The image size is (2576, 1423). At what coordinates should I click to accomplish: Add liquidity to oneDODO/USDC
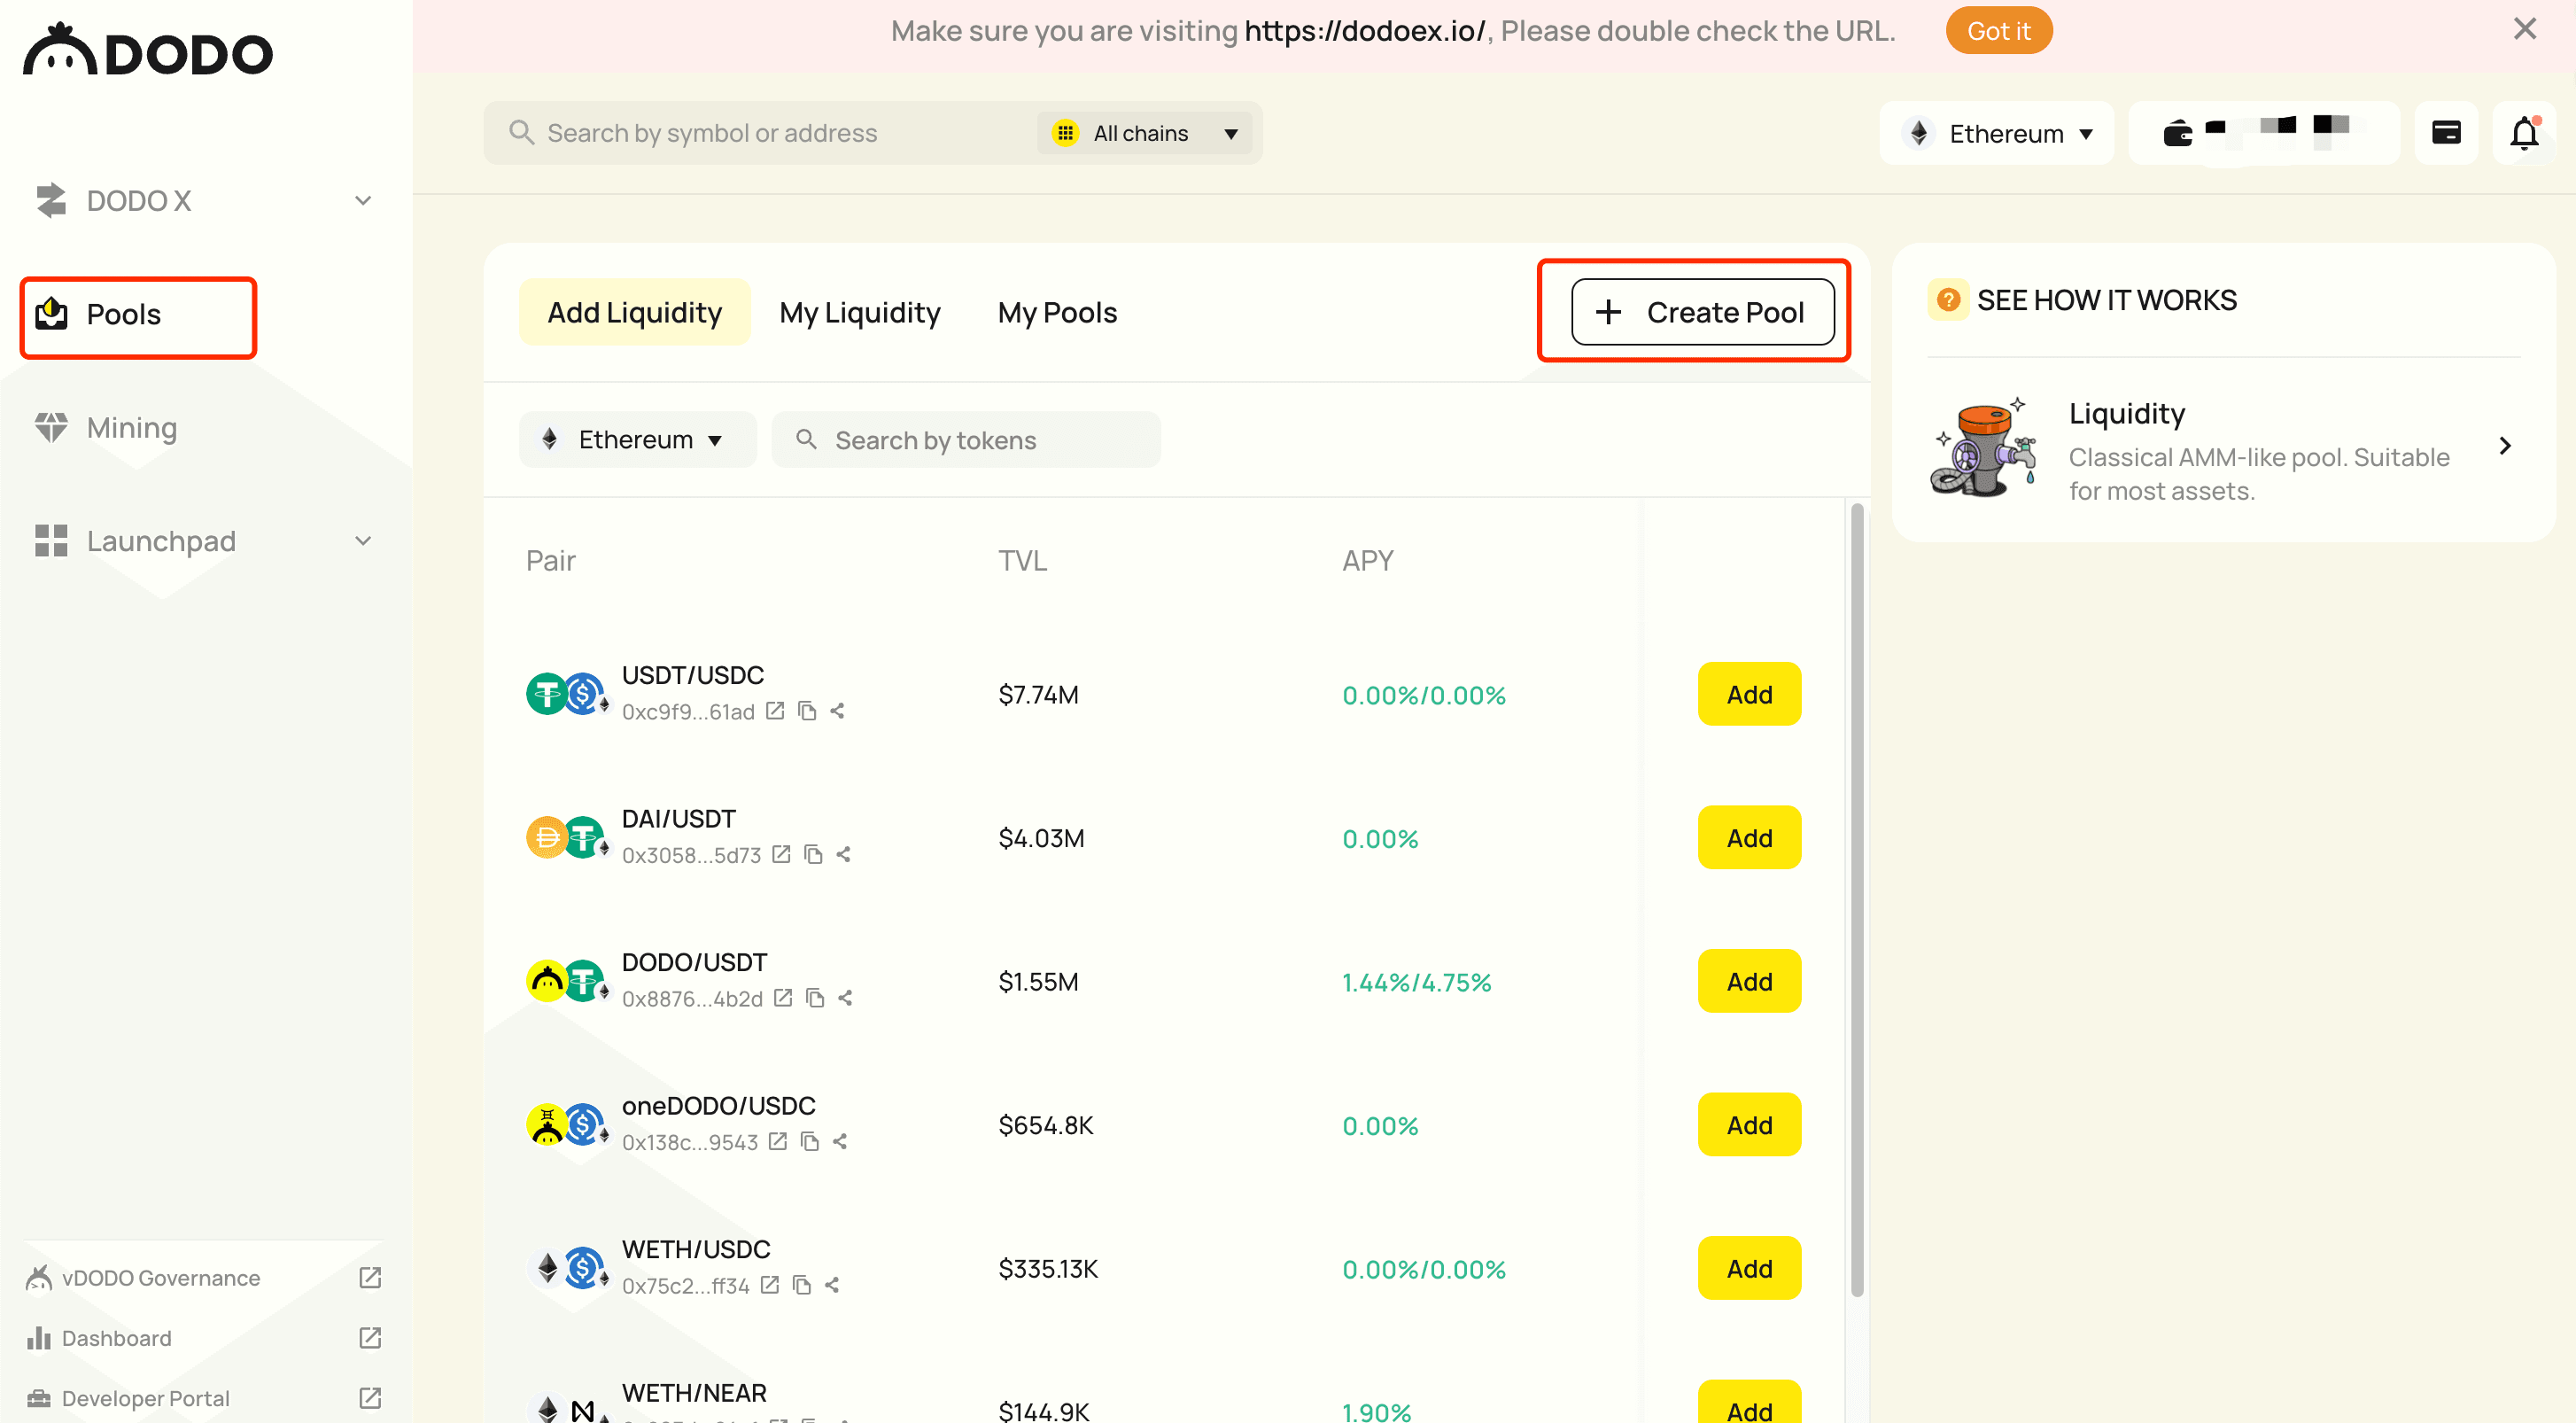click(x=1748, y=1125)
